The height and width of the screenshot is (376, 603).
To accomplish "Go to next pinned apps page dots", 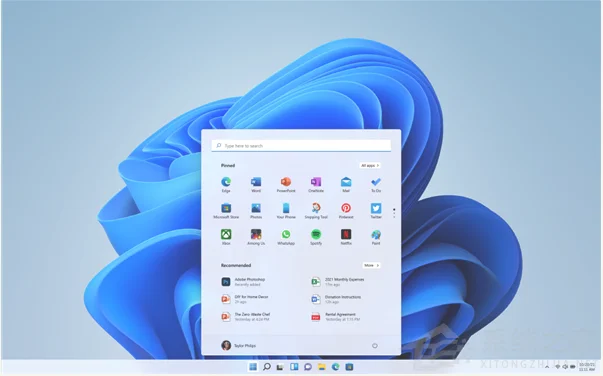I will click(394, 213).
